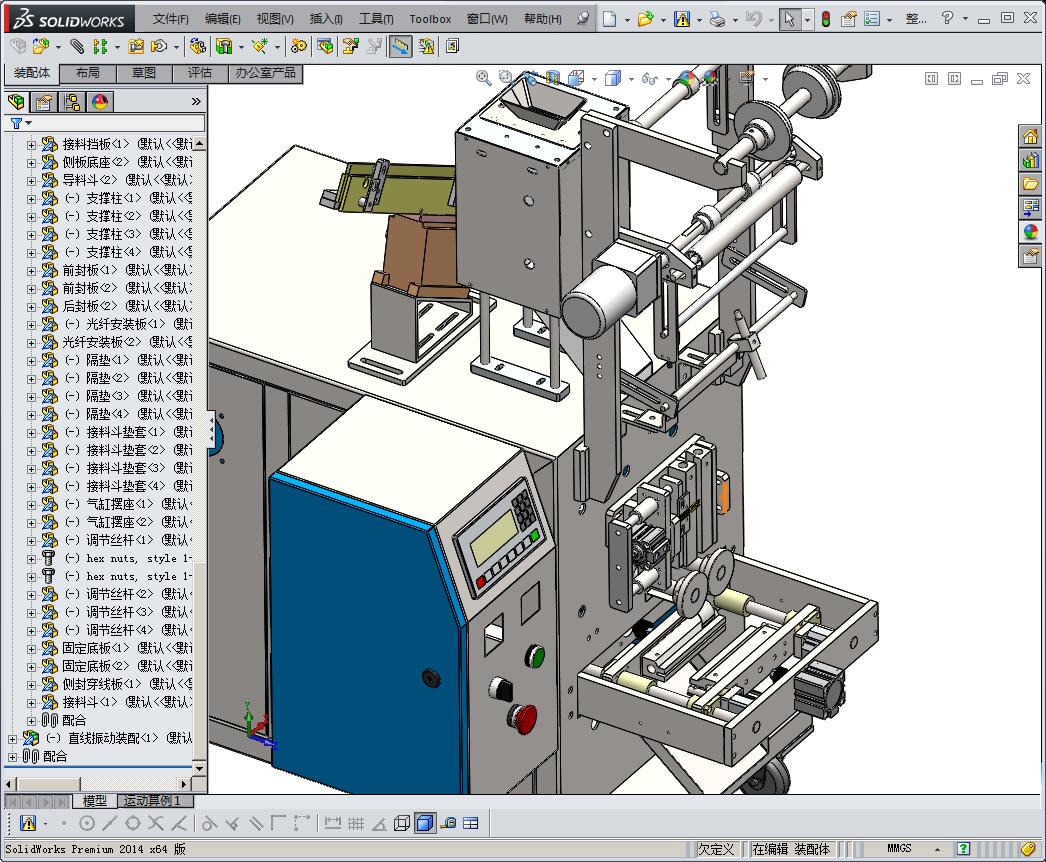Open the 工具(T) menu

coord(376,19)
